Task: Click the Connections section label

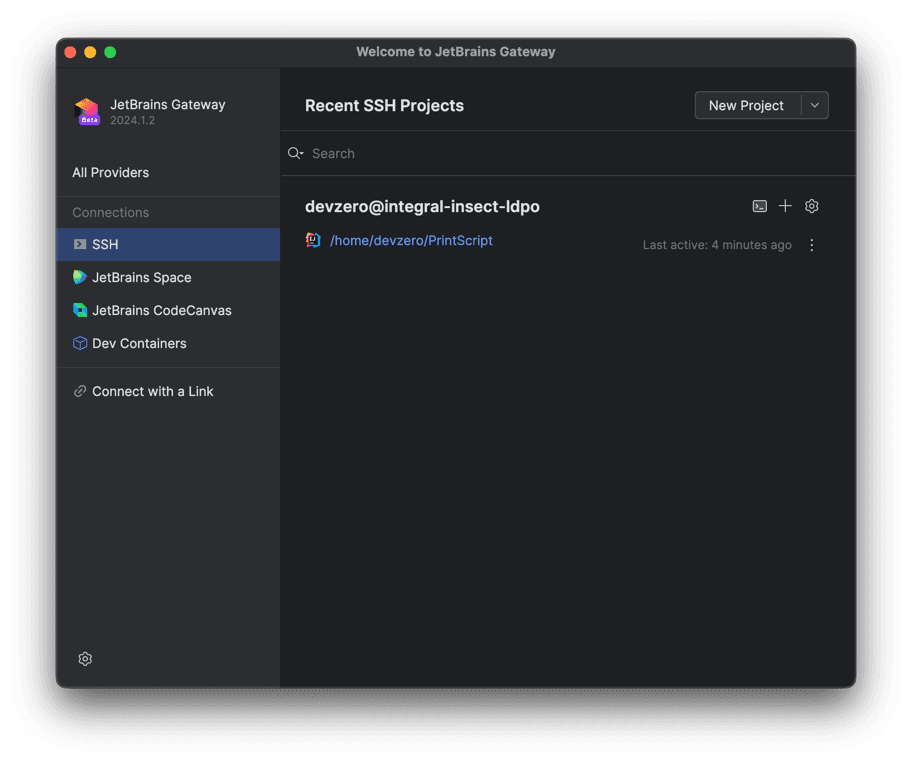Action: click(x=111, y=212)
